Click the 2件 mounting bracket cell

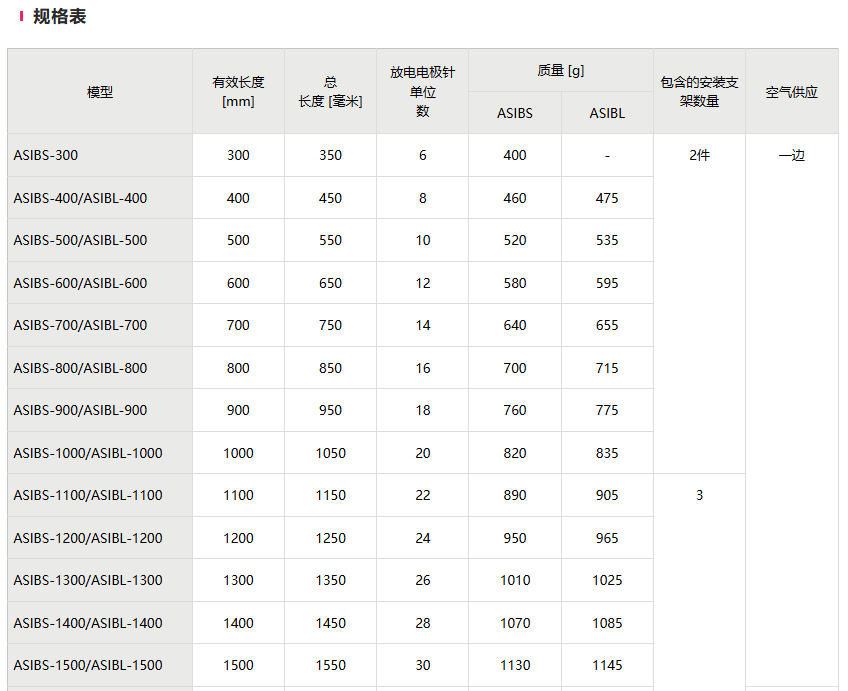tap(699, 155)
